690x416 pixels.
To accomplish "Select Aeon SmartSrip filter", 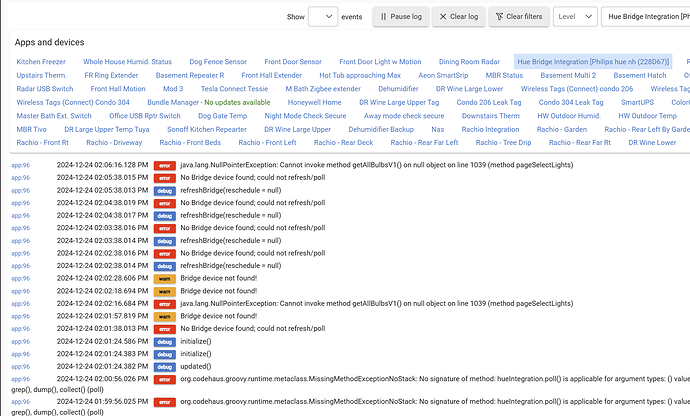I will point(443,76).
